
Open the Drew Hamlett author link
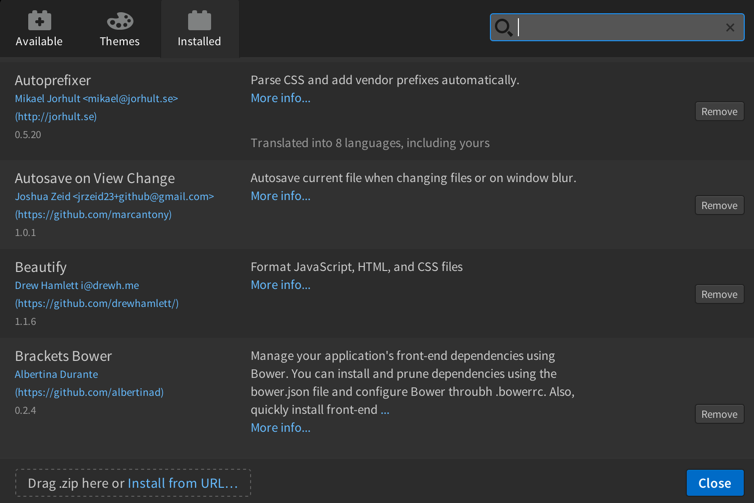point(77,286)
